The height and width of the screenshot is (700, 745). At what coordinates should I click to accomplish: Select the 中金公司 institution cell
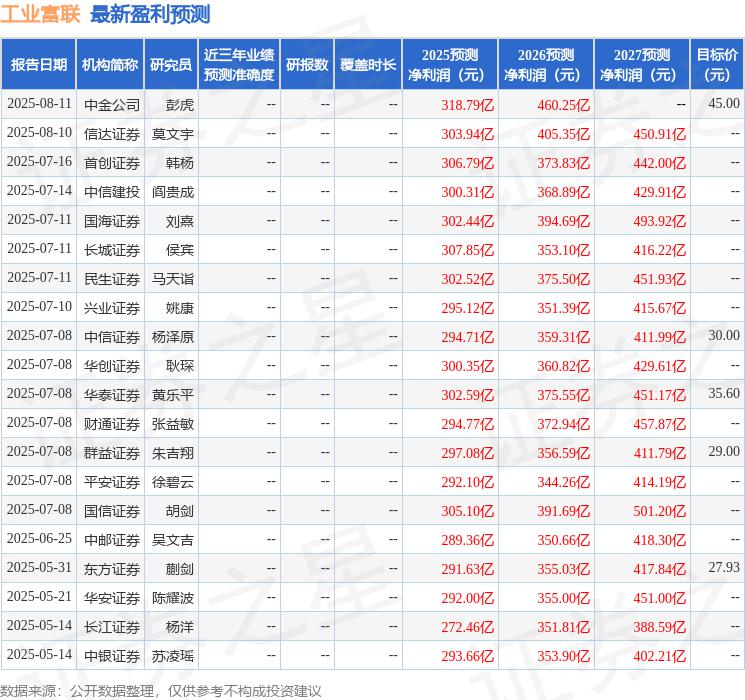point(112,105)
